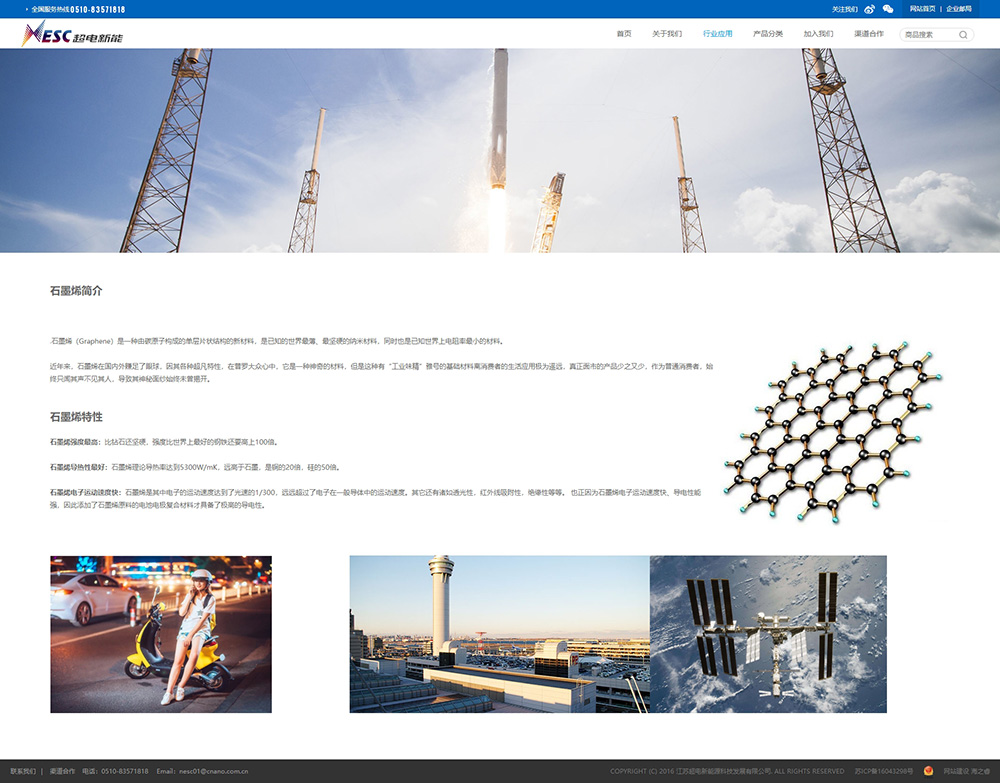
Task: Open 渠道合作 in the top navigation
Action: point(869,34)
